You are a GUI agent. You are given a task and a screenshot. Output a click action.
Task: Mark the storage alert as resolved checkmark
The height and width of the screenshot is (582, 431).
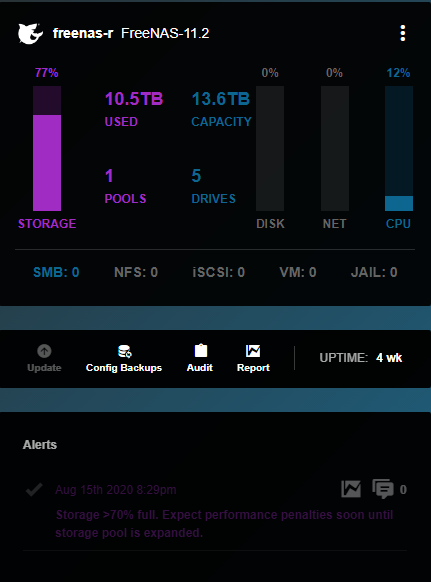pyautogui.click(x=34, y=490)
